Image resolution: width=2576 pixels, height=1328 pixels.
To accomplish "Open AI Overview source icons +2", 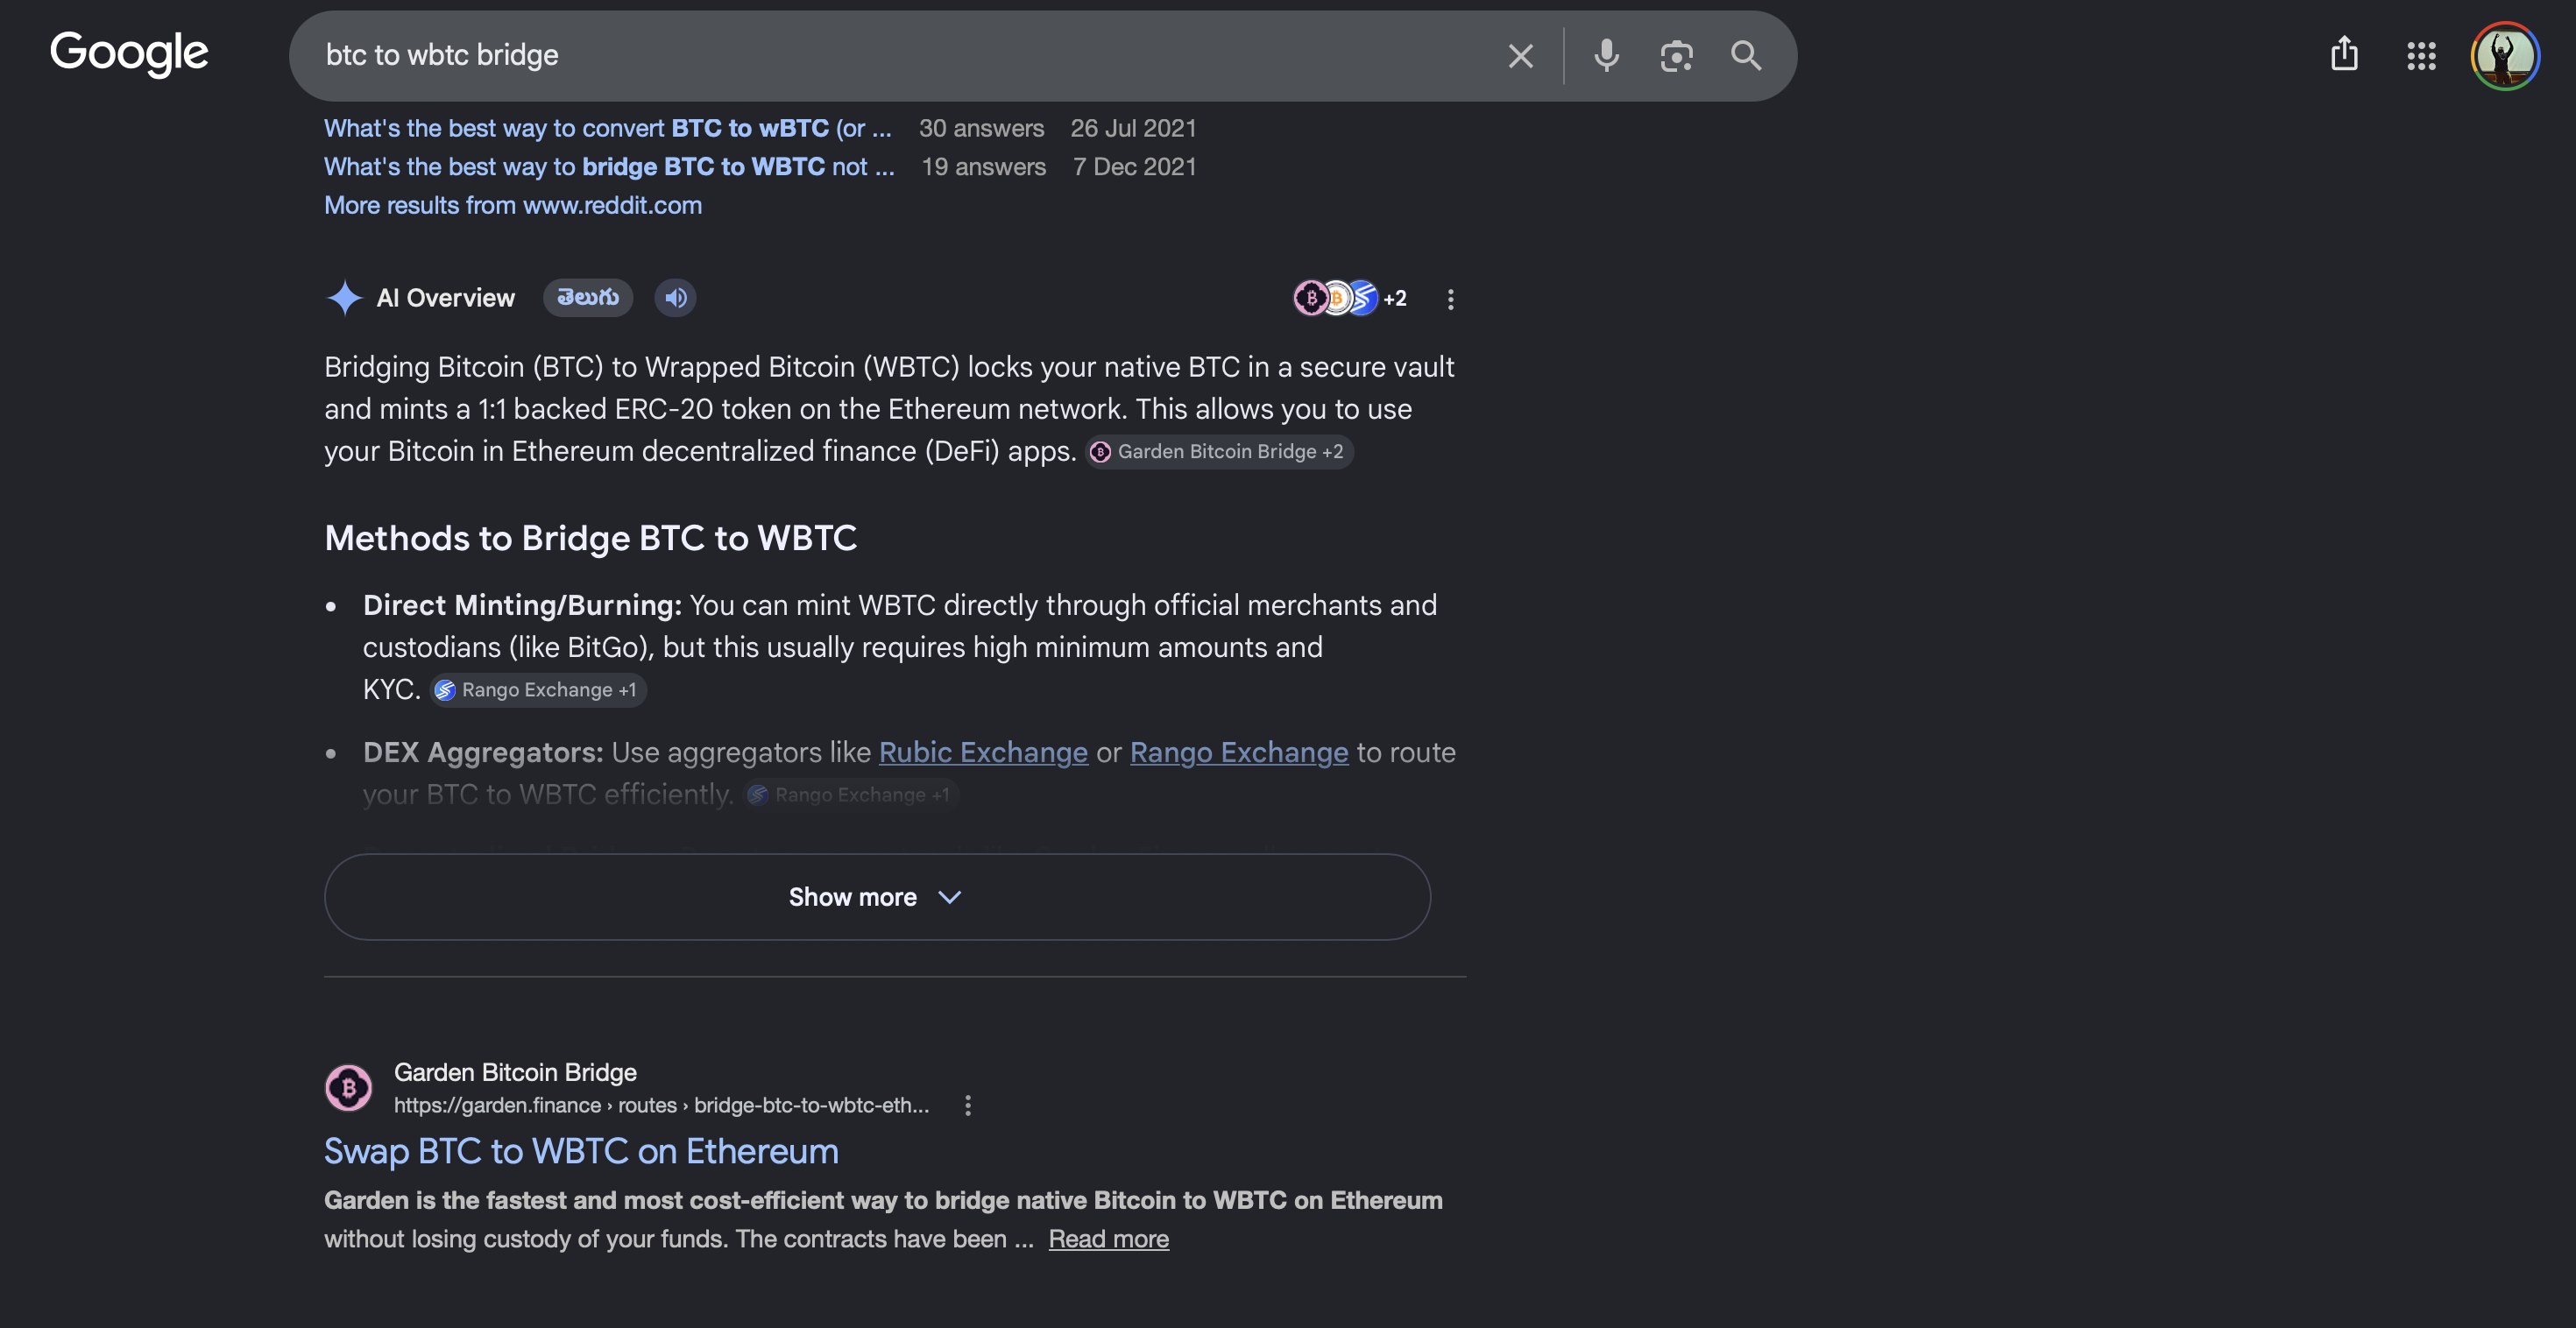I will click(1350, 298).
